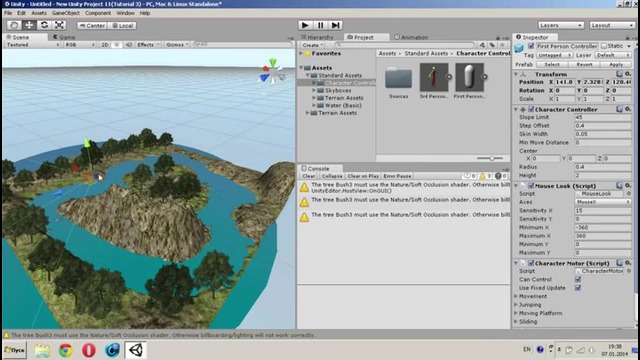
Task: Open the Component menu
Action: coord(98,13)
